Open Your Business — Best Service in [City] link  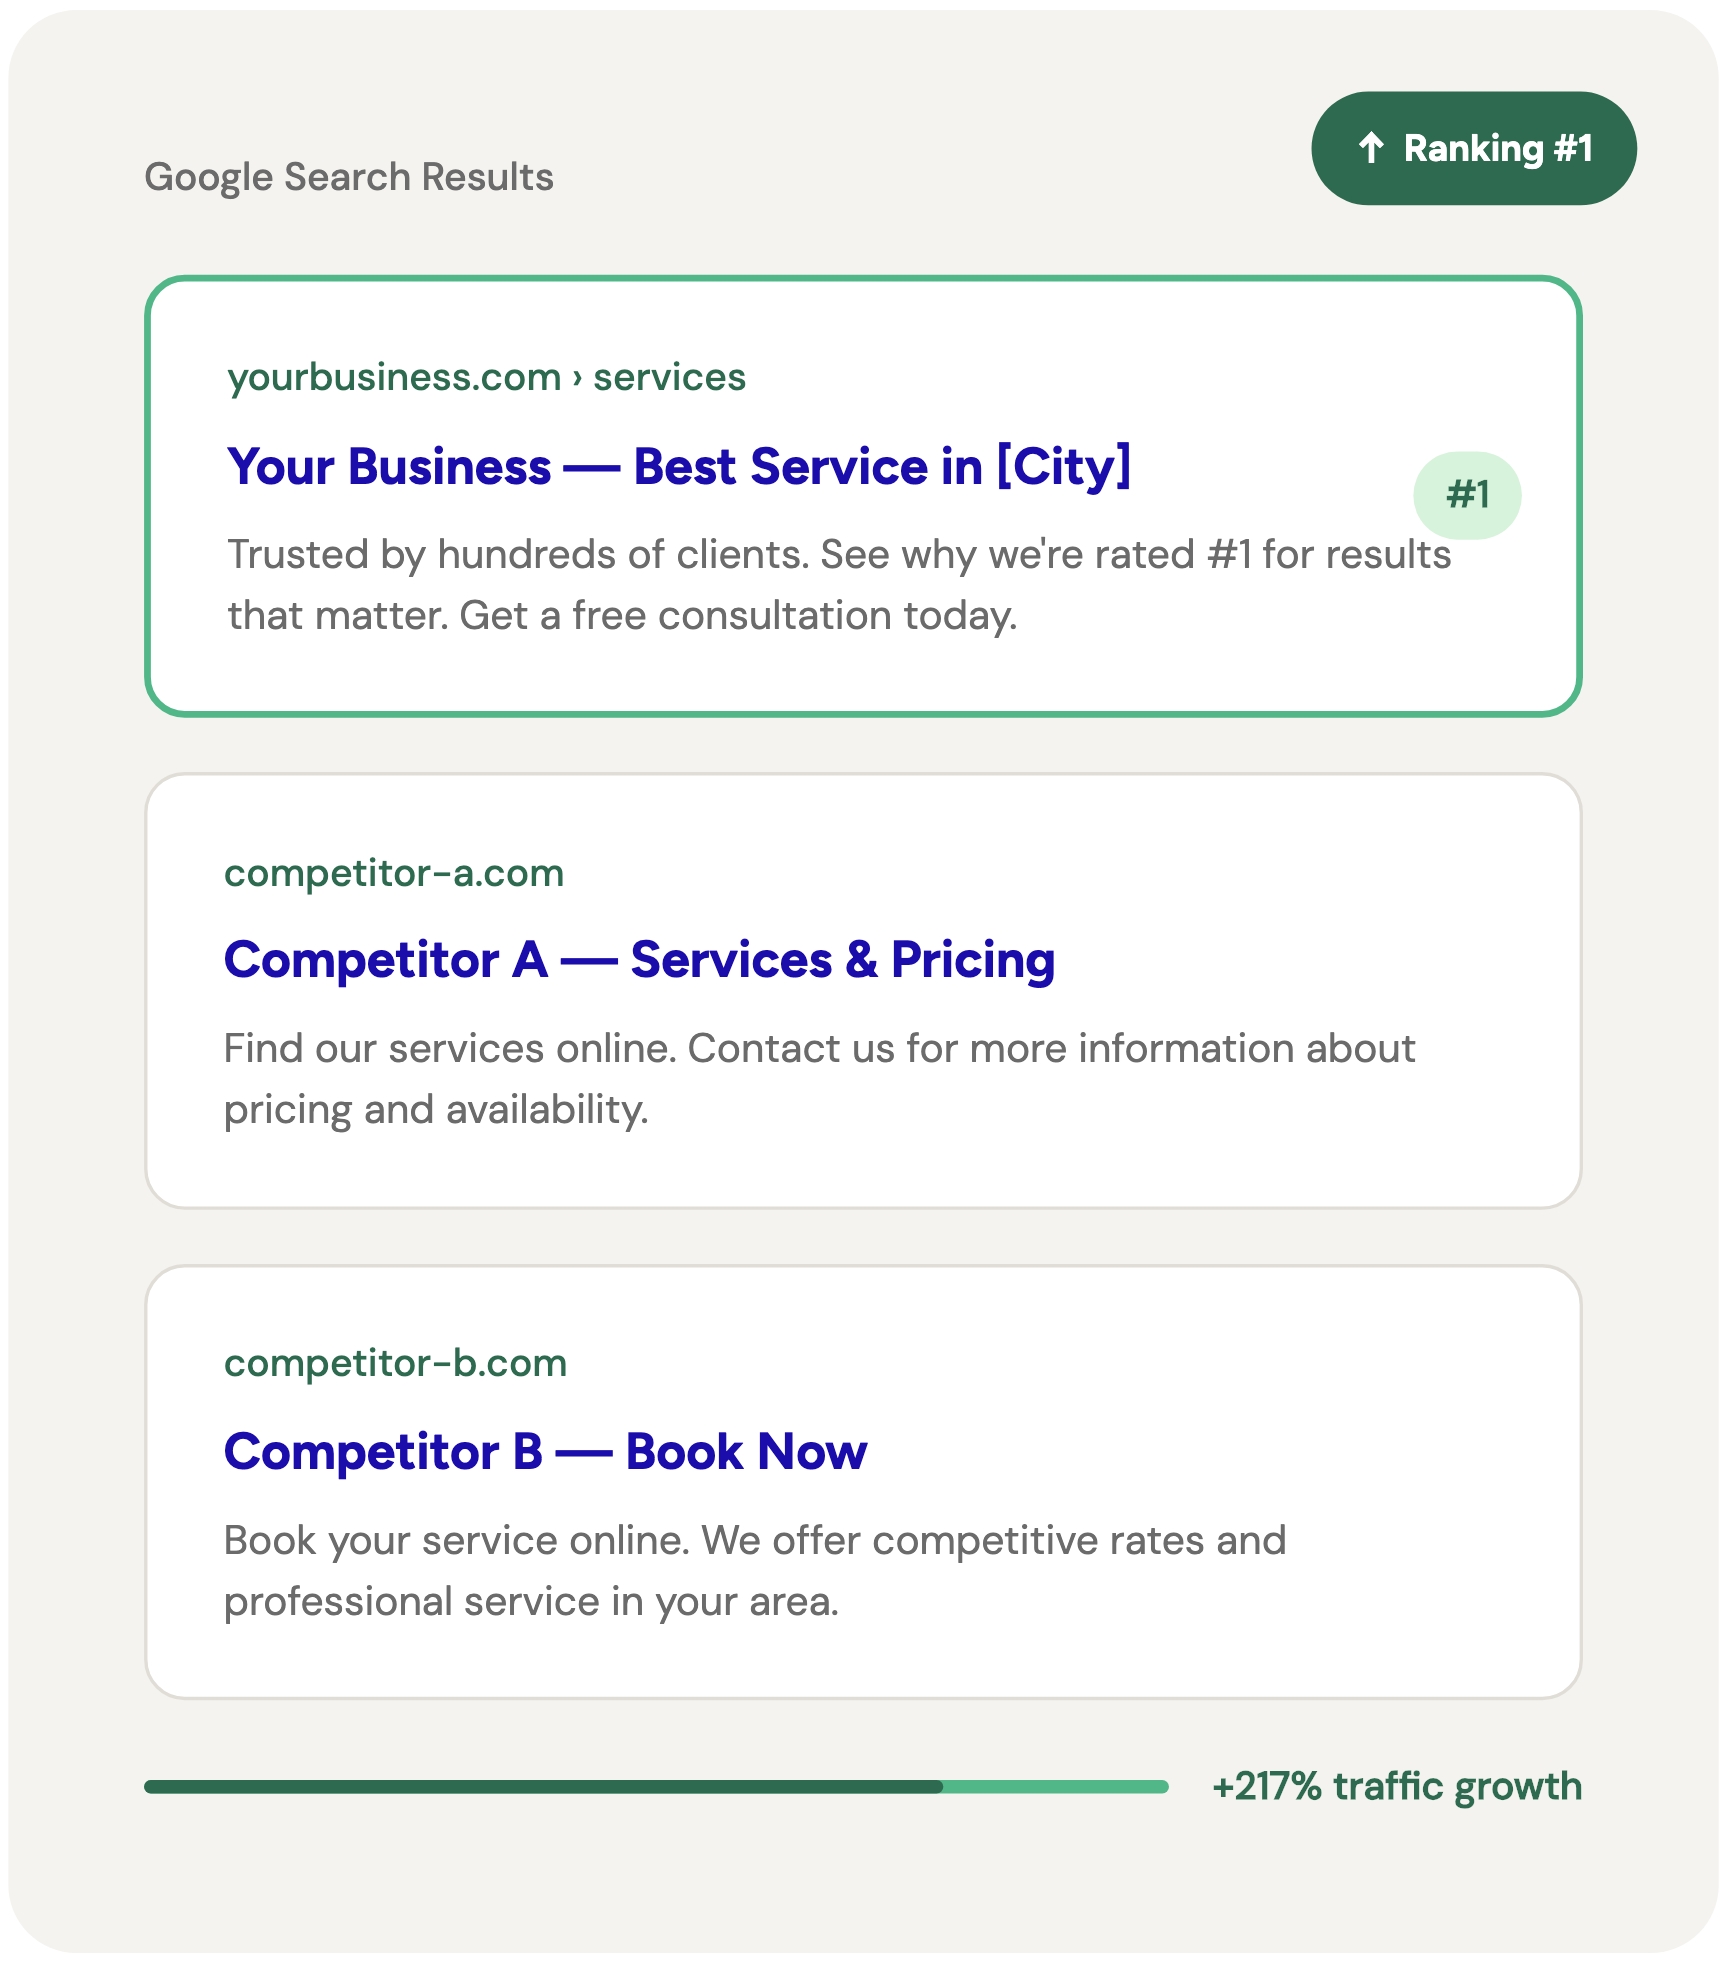(x=678, y=467)
